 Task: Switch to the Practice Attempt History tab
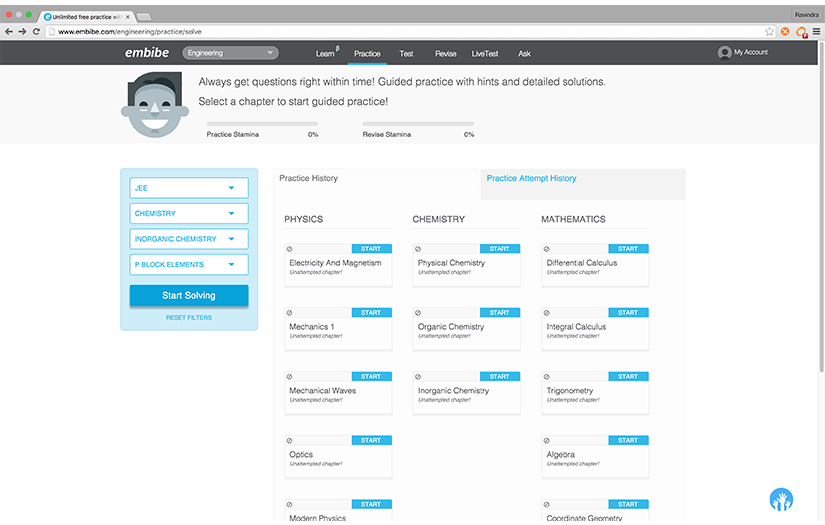click(x=582, y=184)
